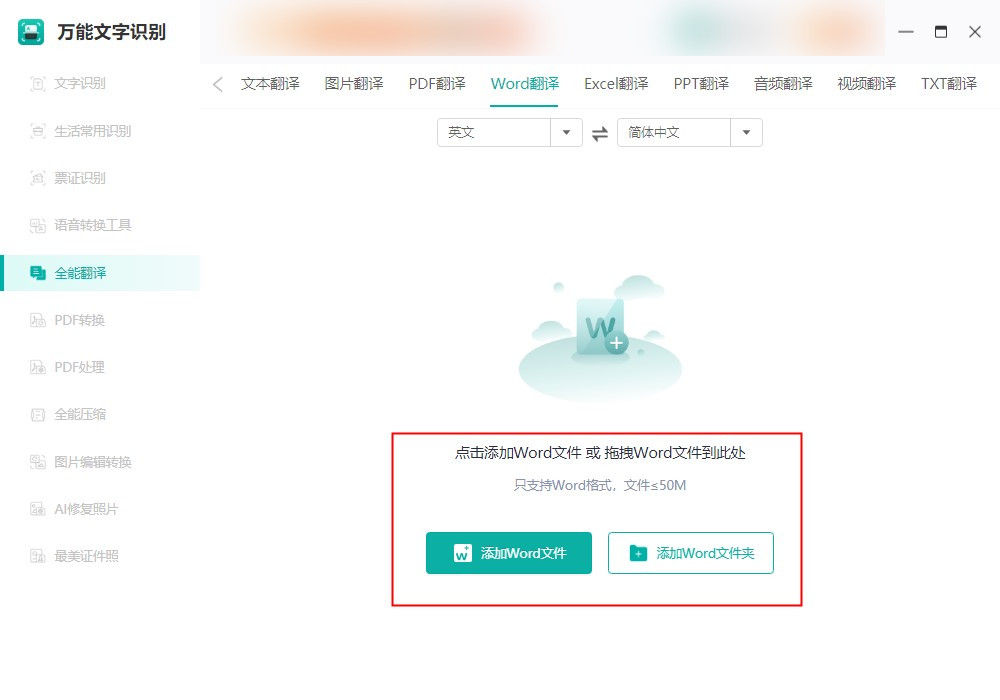Click the 添加Word文件夹 button

click(x=691, y=553)
